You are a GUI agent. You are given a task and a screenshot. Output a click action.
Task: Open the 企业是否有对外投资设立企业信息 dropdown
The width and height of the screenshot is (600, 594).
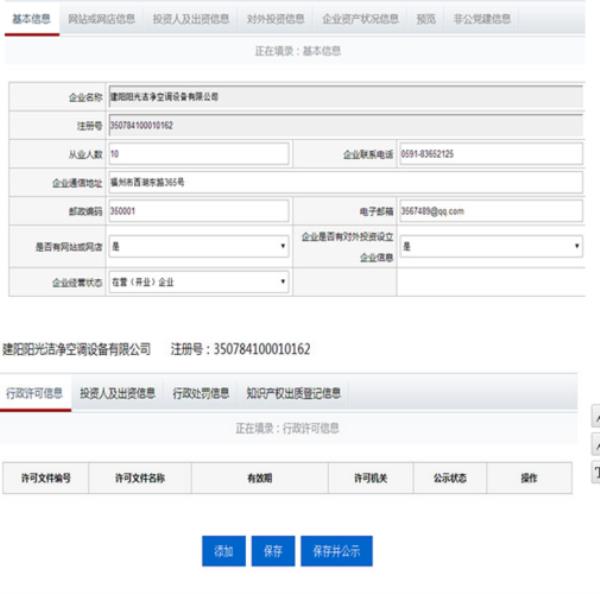(491, 246)
